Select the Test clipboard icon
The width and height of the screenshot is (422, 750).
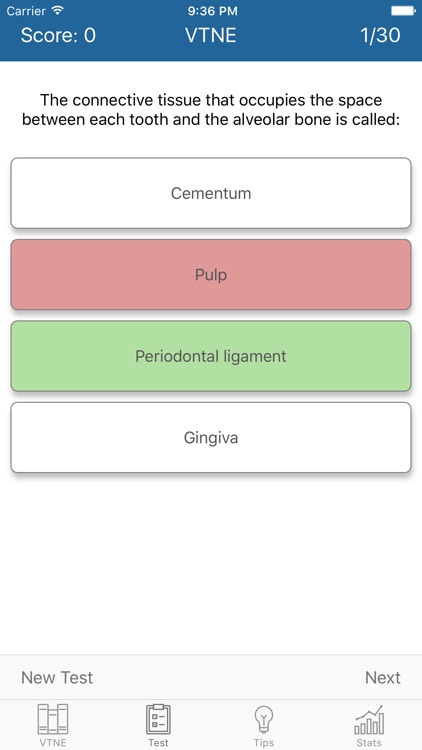click(x=158, y=719)
